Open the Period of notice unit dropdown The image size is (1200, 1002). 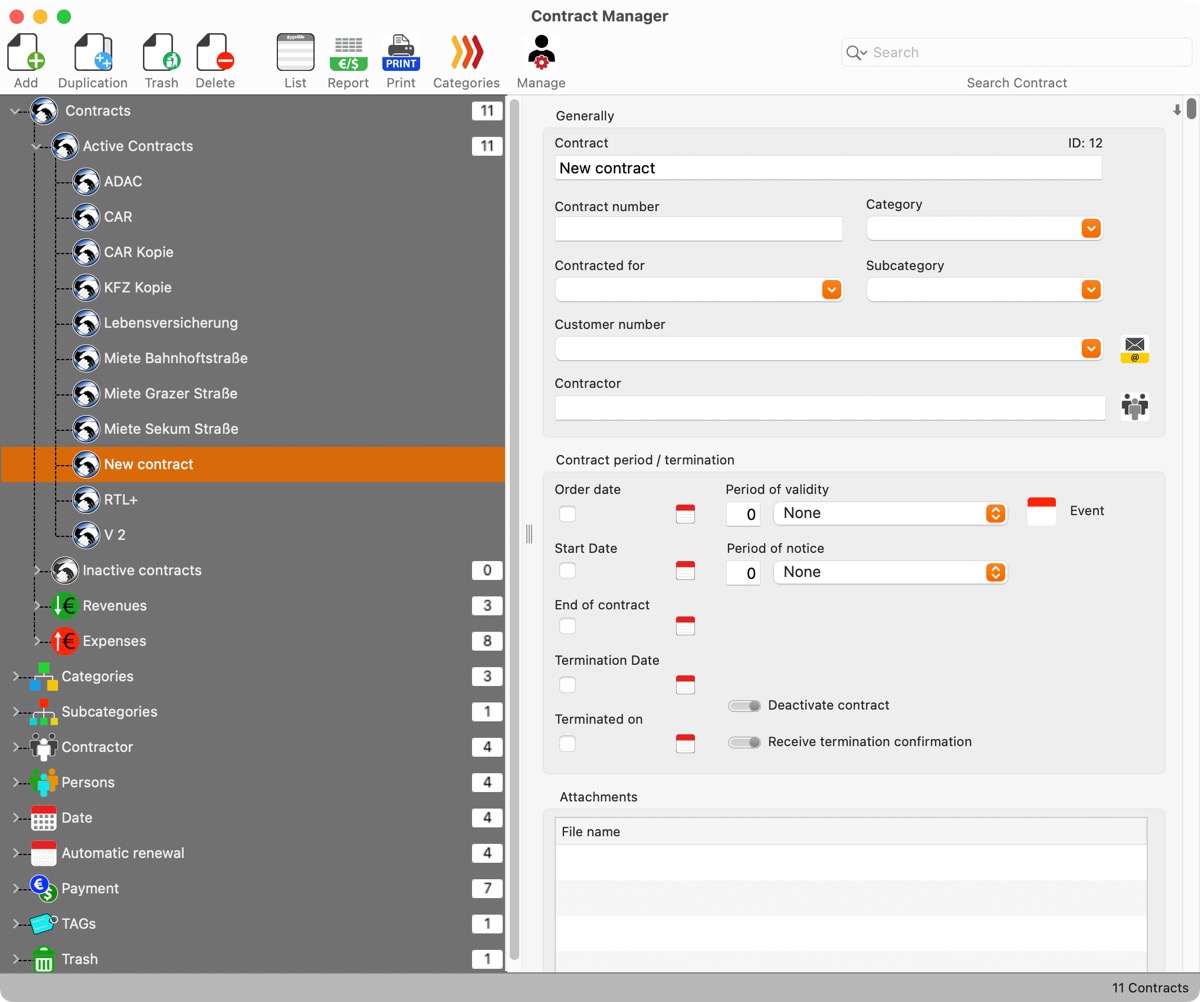890,572
